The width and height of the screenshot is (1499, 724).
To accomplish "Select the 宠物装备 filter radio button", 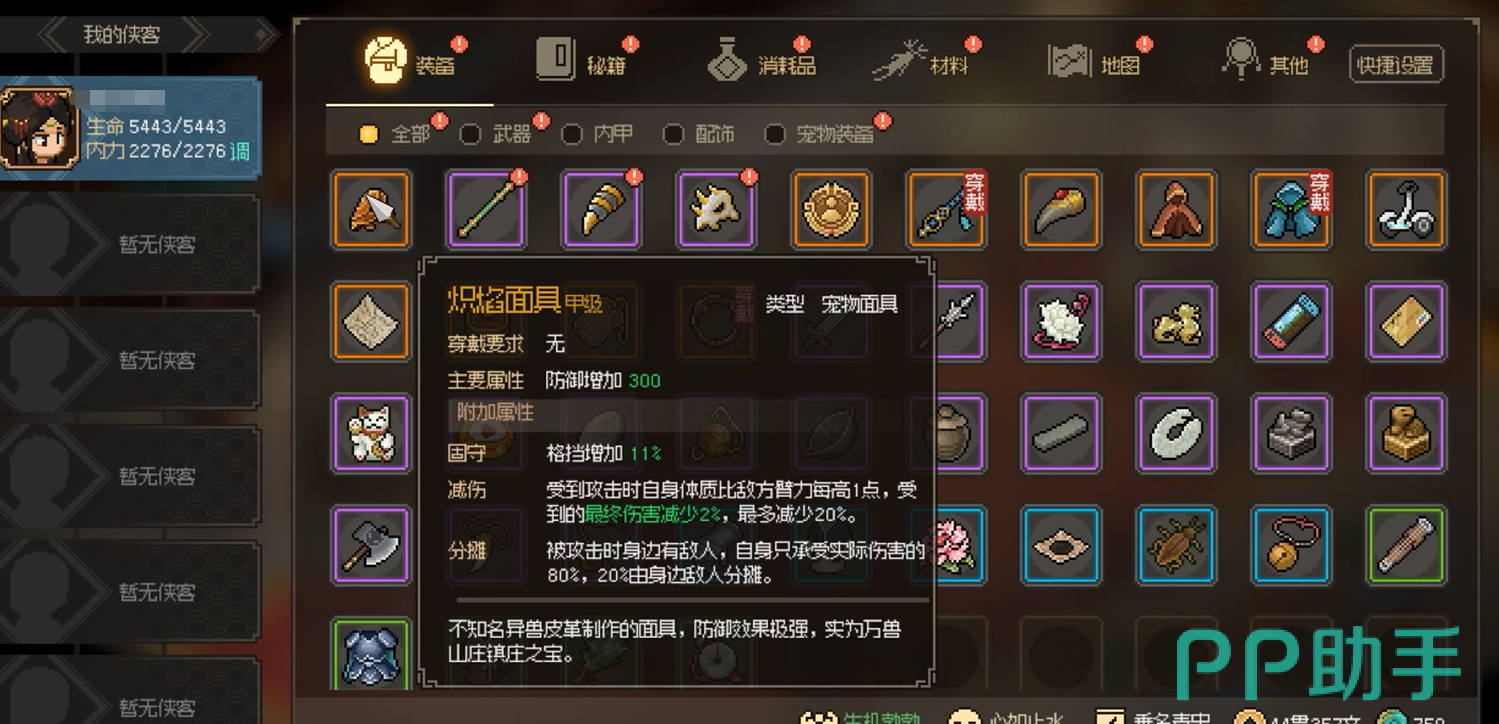I will click(x=775, y=134).
